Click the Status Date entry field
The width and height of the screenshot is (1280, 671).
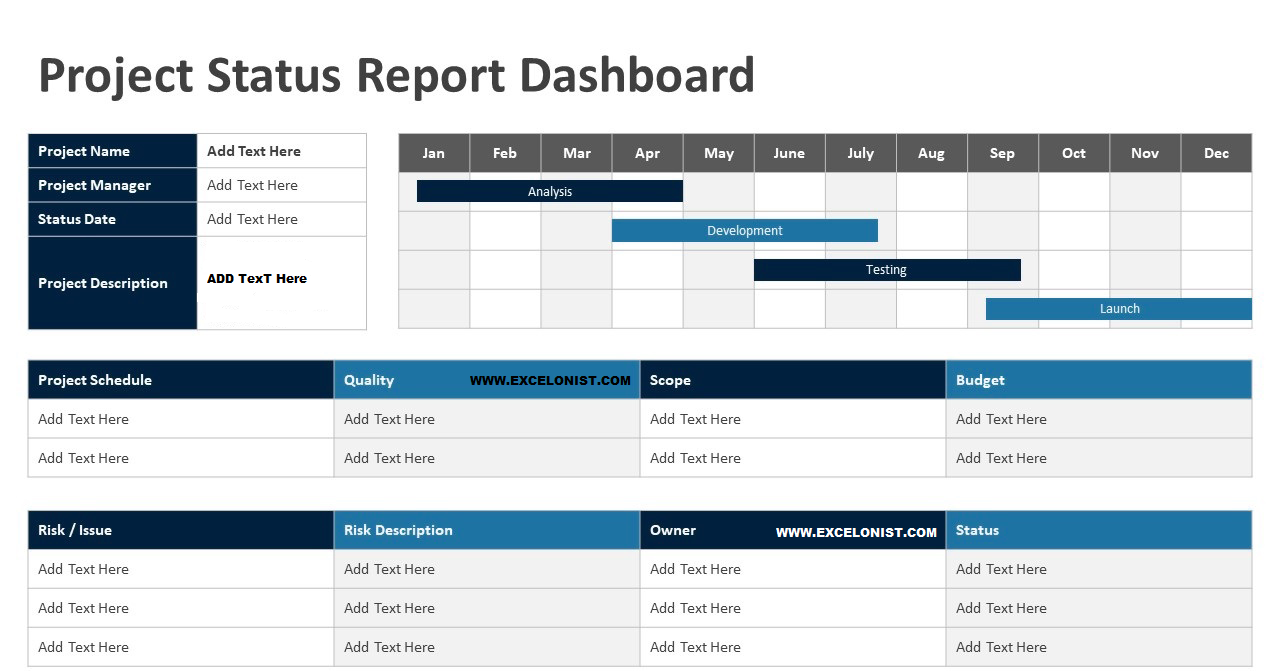[281, 219]
